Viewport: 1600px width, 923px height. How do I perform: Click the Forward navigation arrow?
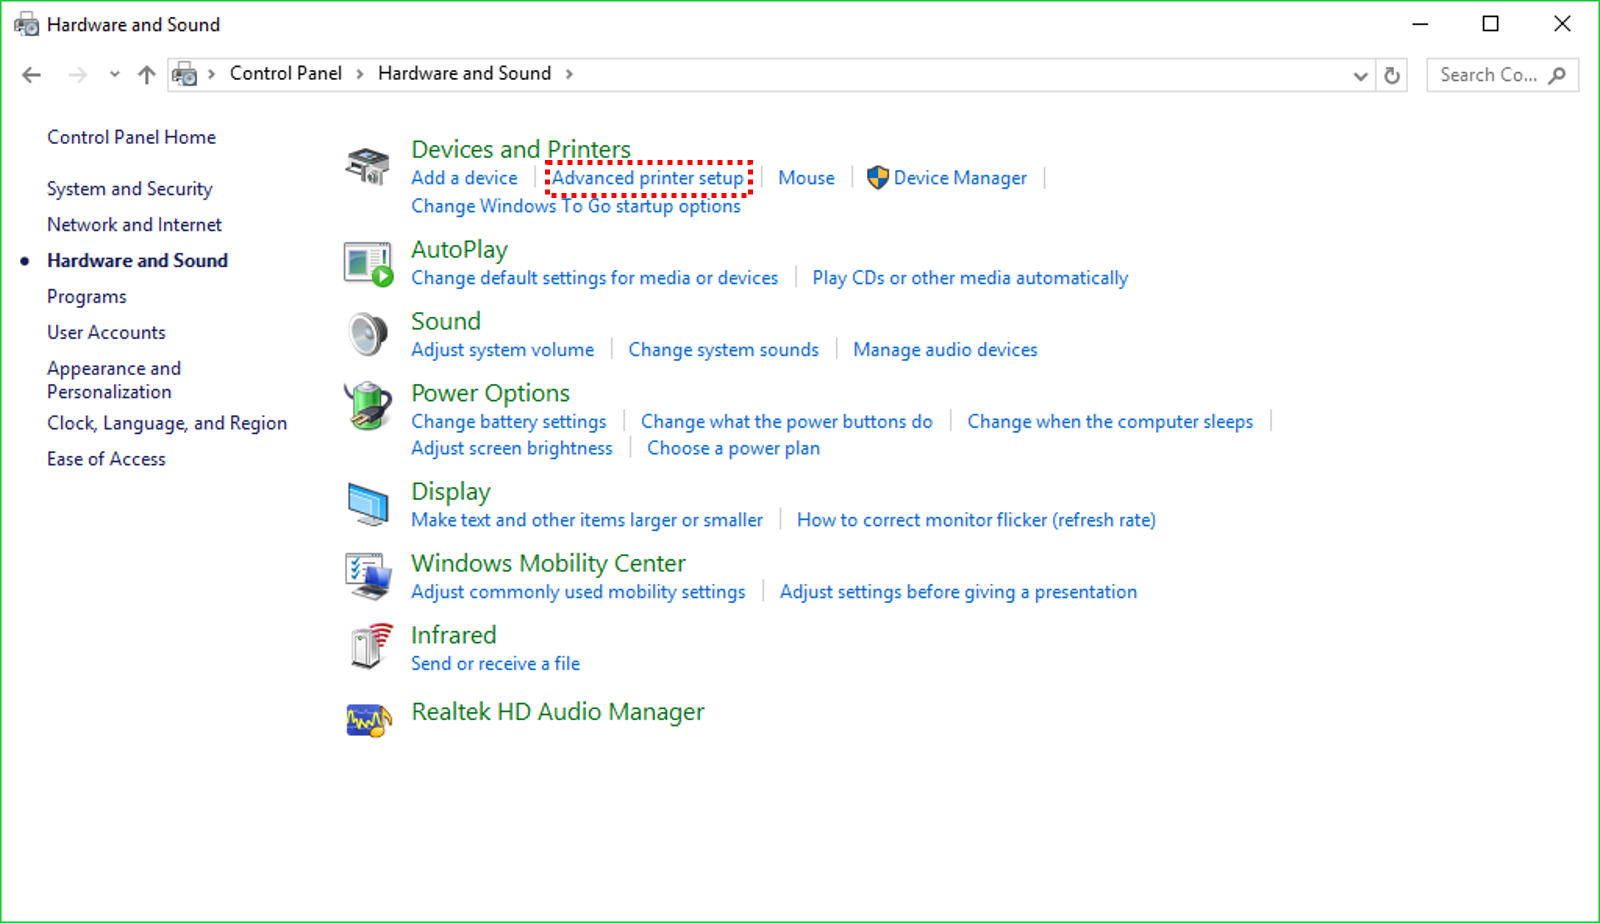[78, 74]
